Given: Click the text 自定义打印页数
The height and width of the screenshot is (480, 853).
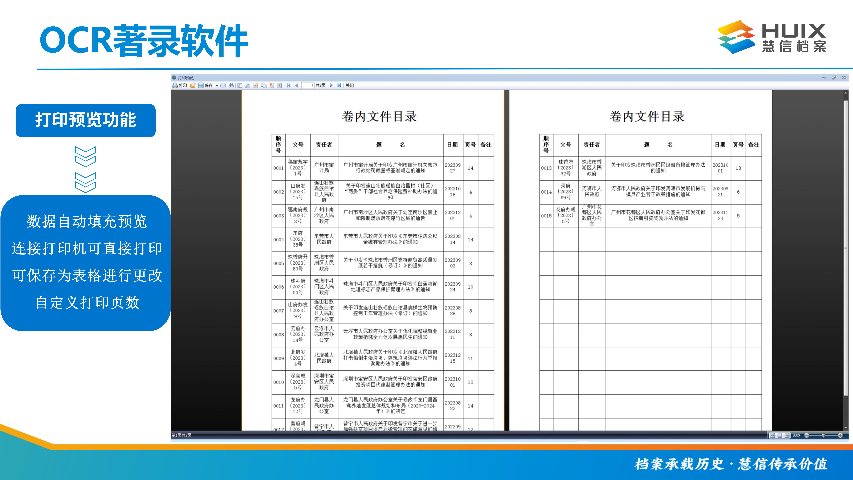Looking at the screenshot, I should [x=87, y=303].
